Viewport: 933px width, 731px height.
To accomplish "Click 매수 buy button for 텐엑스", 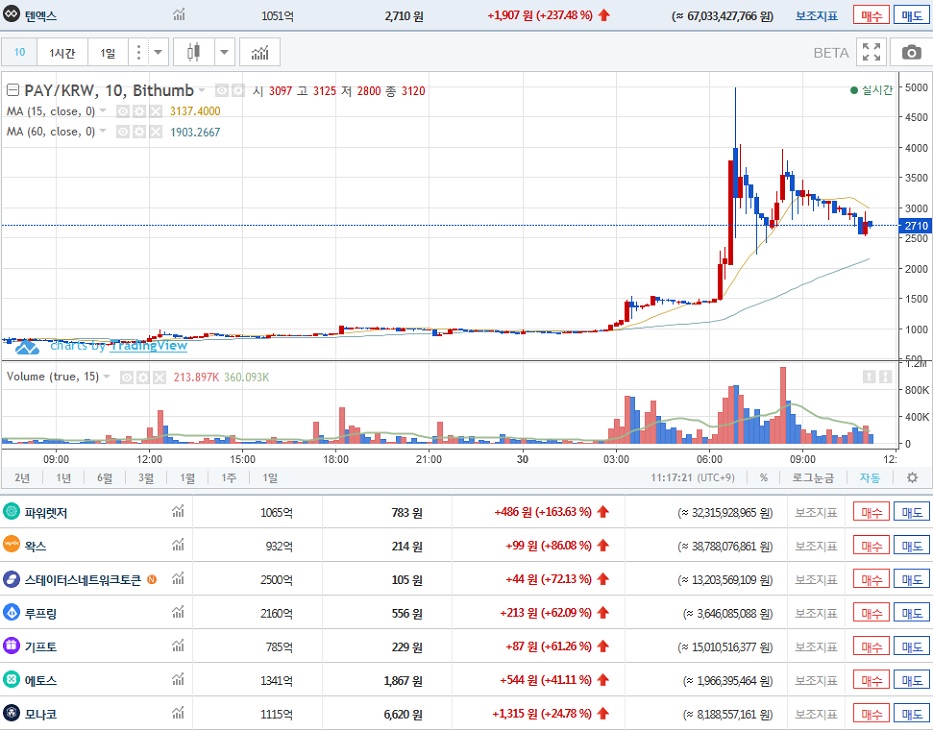I will 871,15.
